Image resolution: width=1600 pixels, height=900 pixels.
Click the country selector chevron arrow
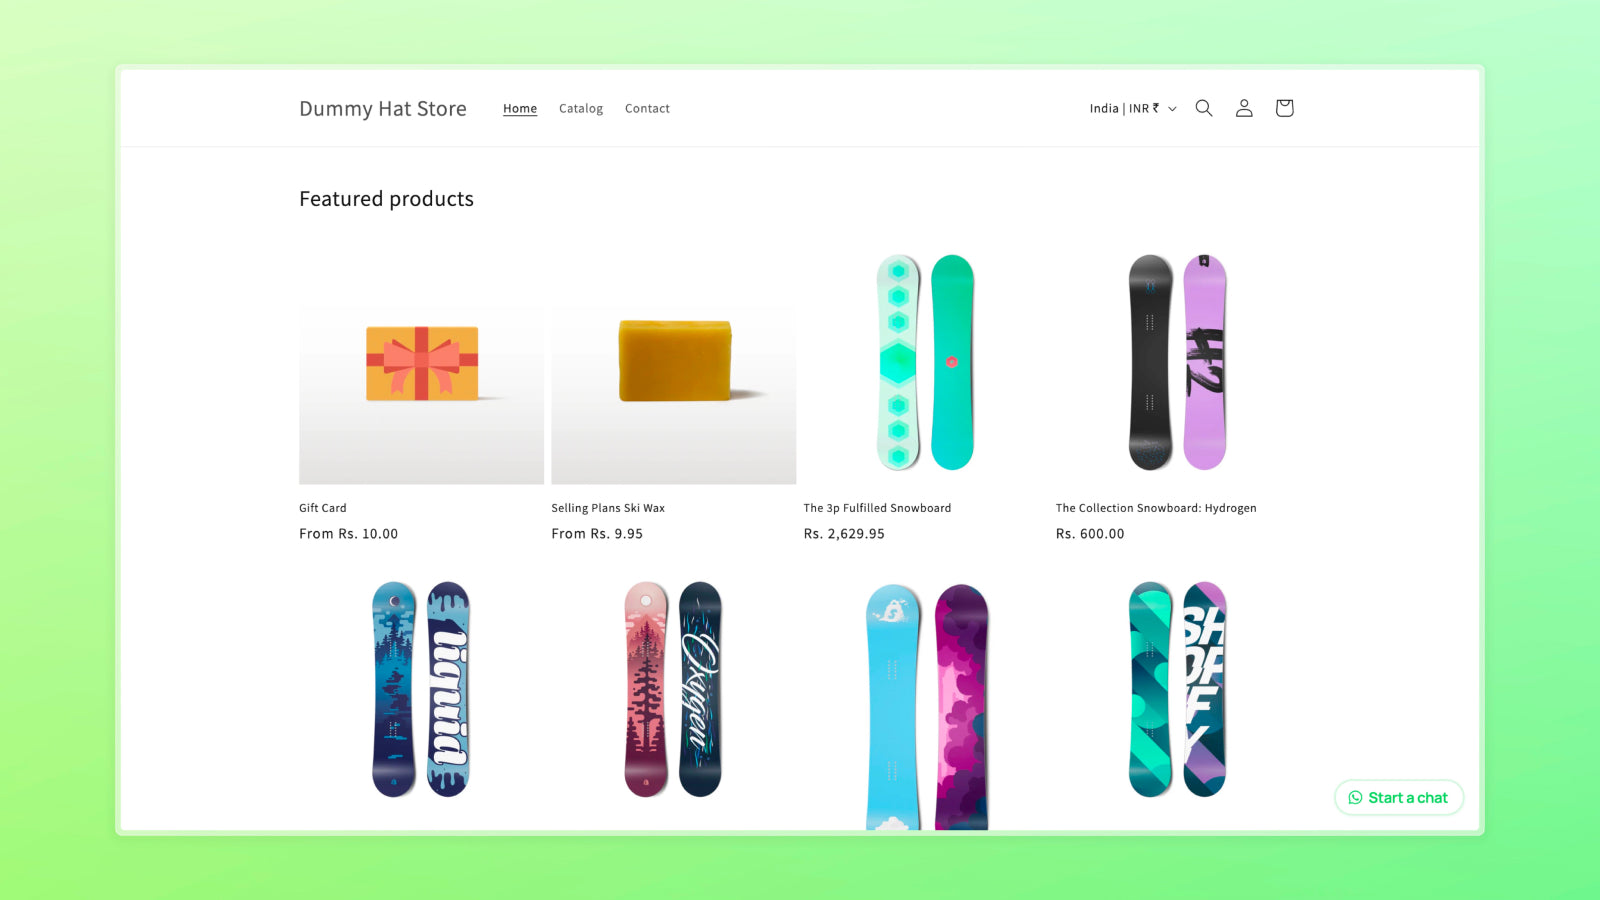click(x=1172, y=109)
